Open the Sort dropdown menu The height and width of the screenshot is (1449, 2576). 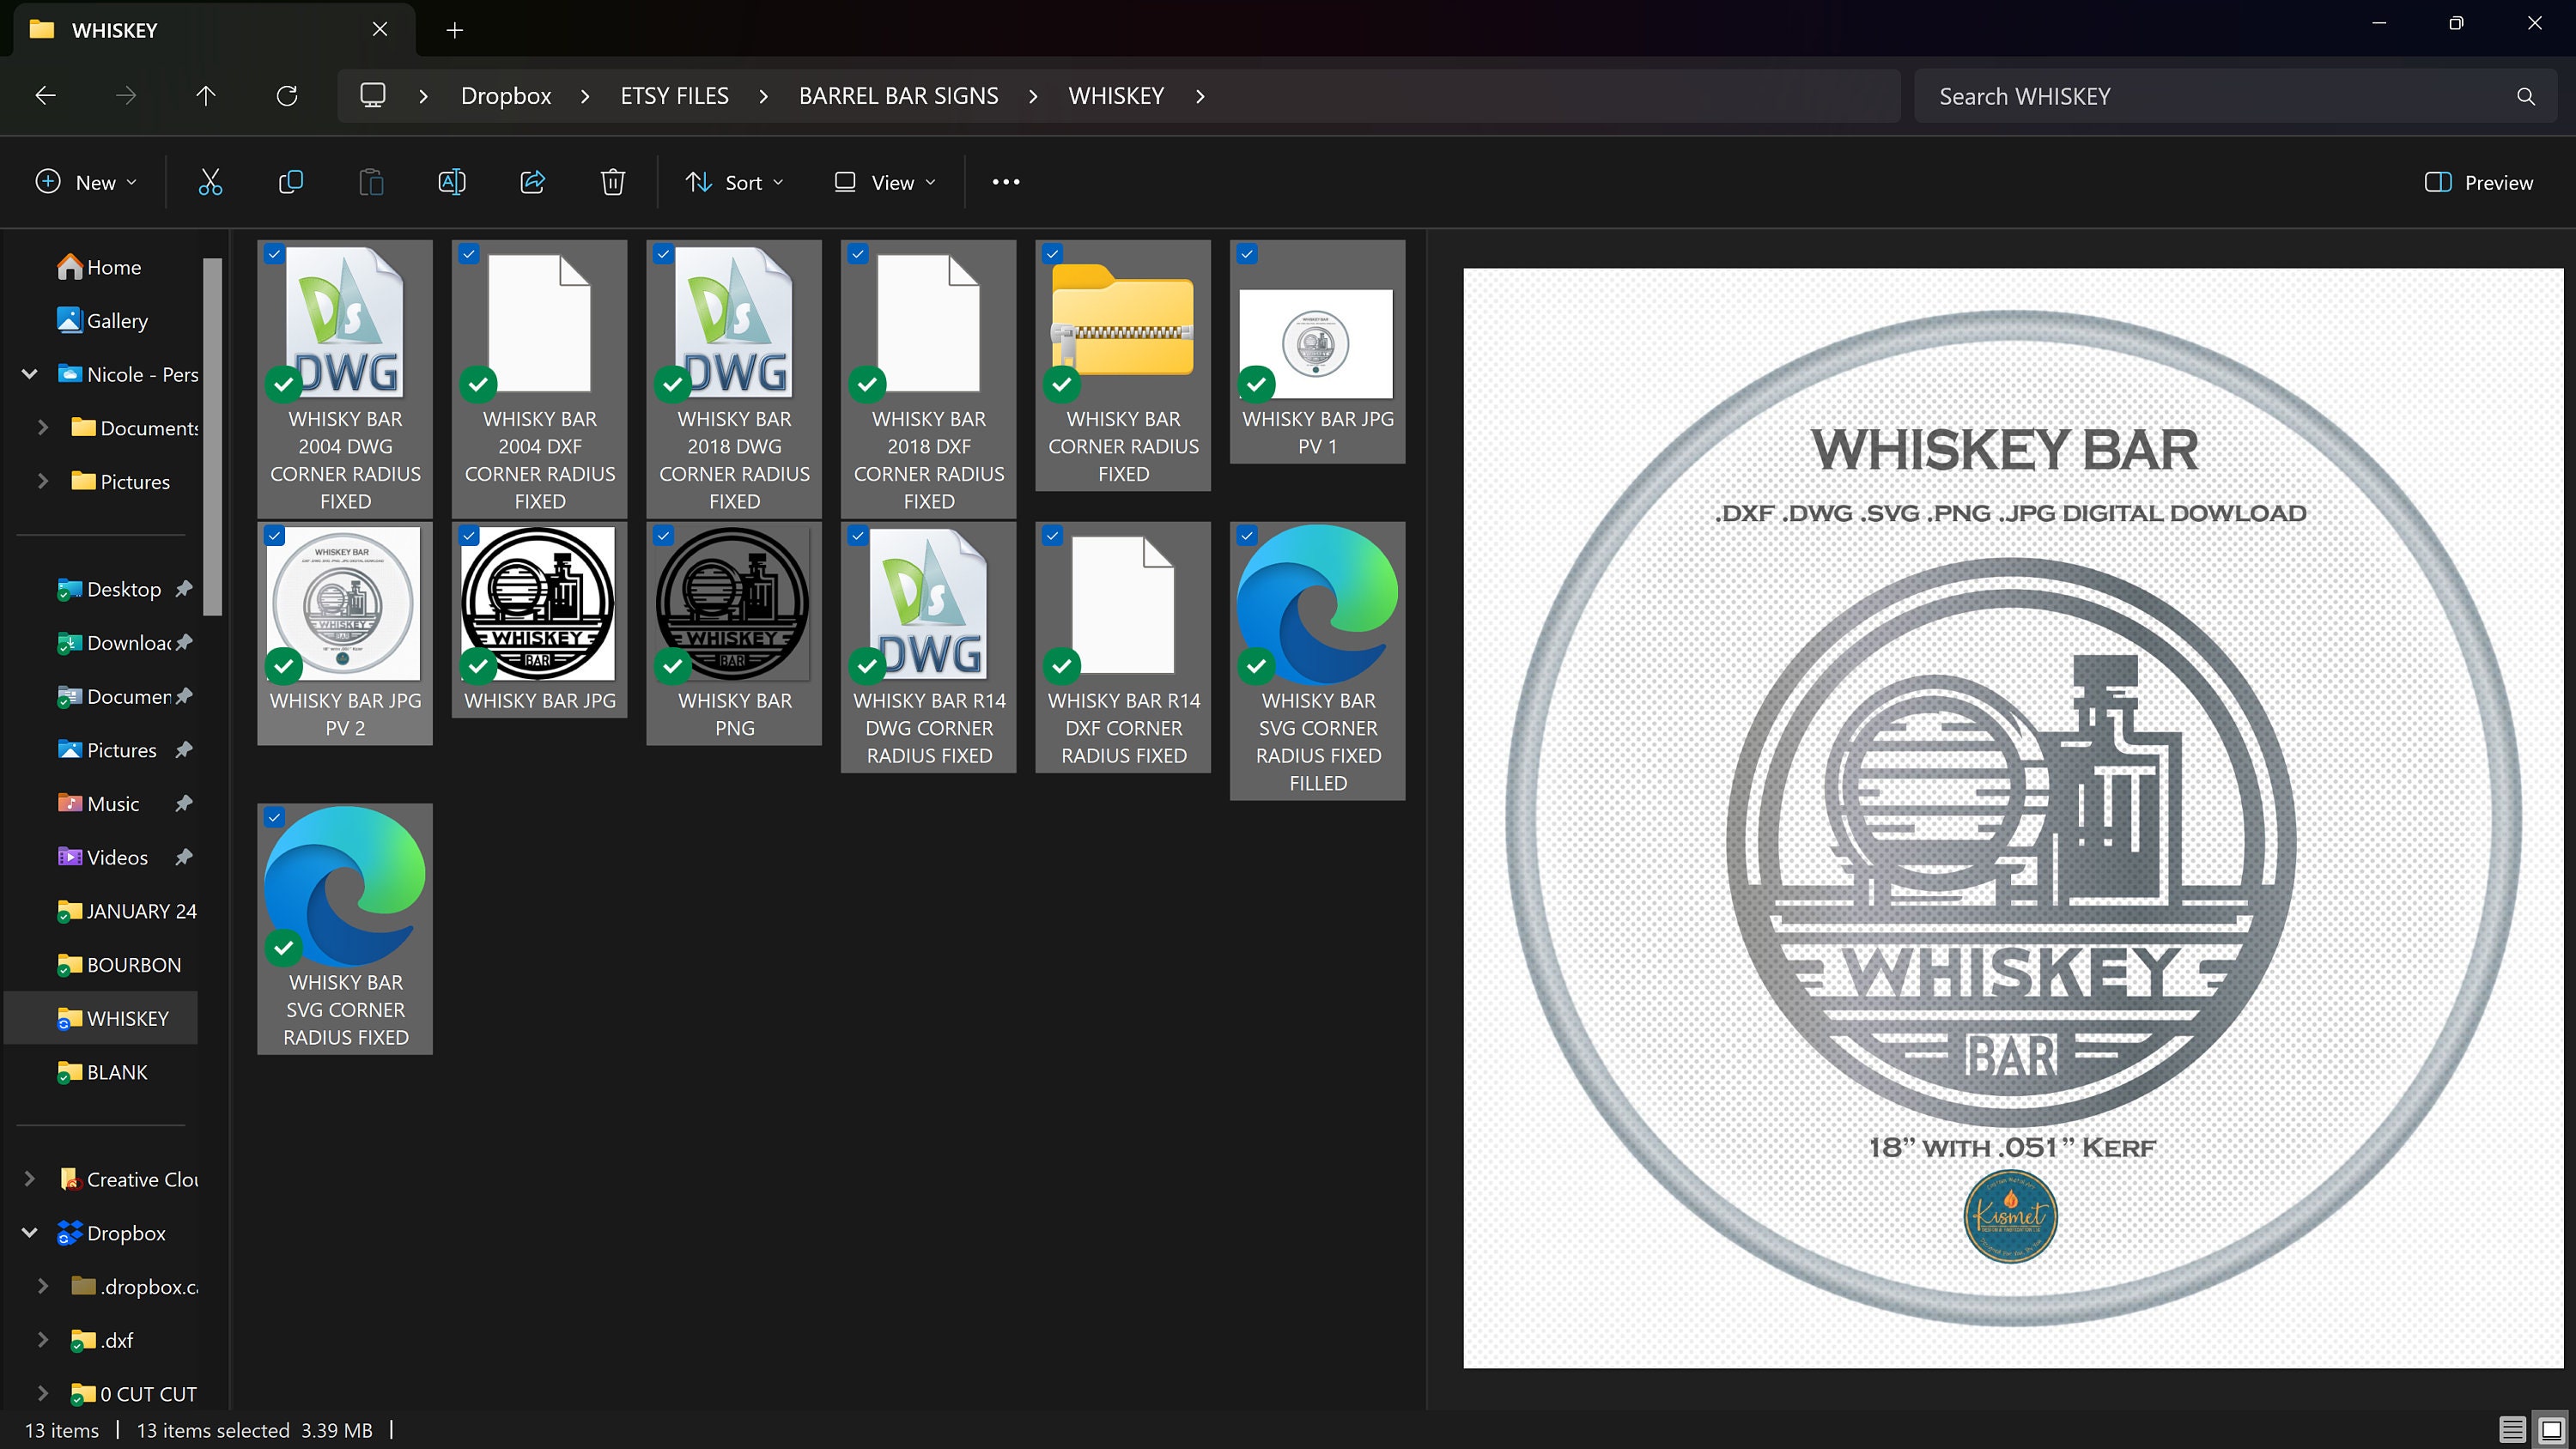click(734, 182)
